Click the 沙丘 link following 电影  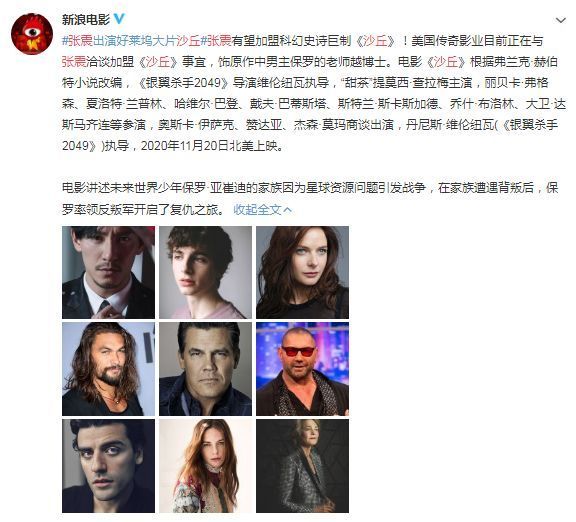(446, 61)
